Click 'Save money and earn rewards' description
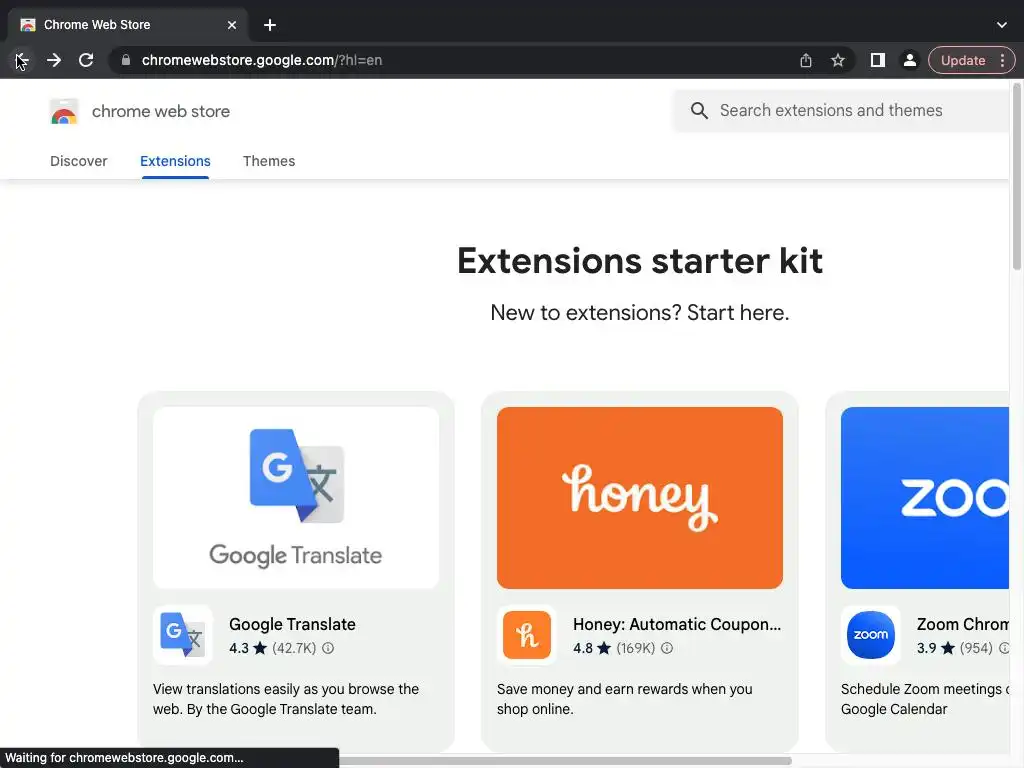Viewport: 1024px width, 768px height. click(624, 699)
